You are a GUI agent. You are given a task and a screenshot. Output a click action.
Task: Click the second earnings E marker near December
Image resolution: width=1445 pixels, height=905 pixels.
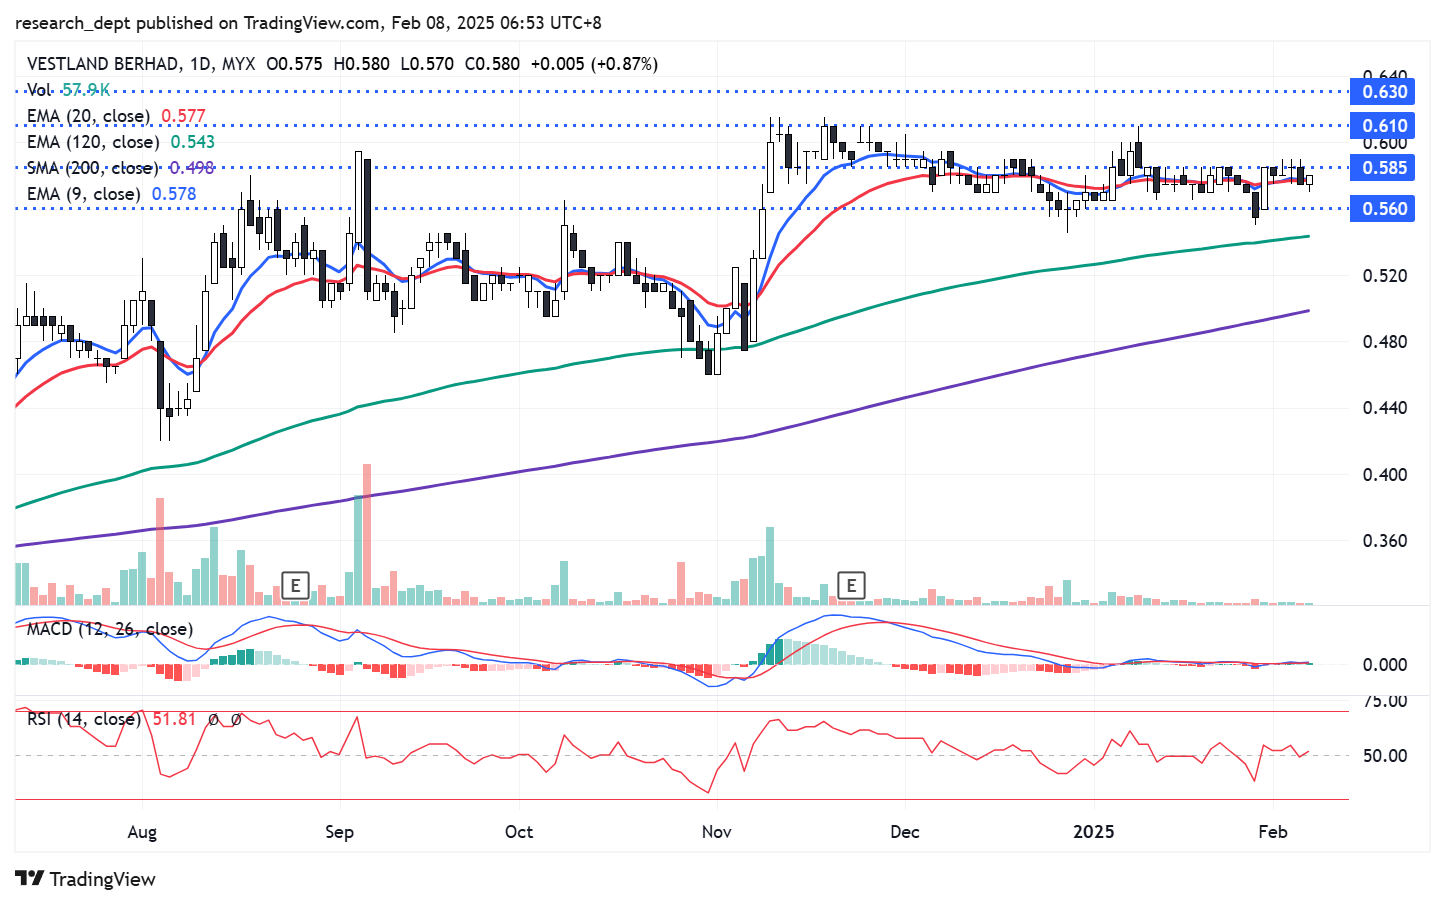[x=851, y=585]
